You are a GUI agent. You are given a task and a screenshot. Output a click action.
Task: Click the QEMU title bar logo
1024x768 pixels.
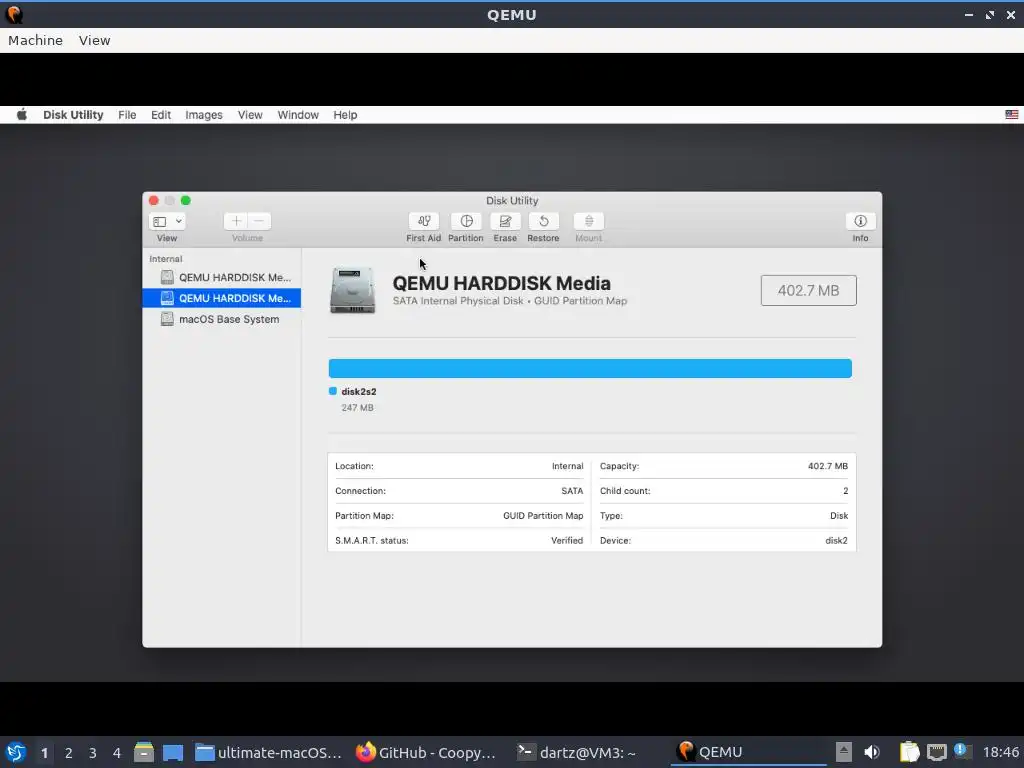point(14,14)
